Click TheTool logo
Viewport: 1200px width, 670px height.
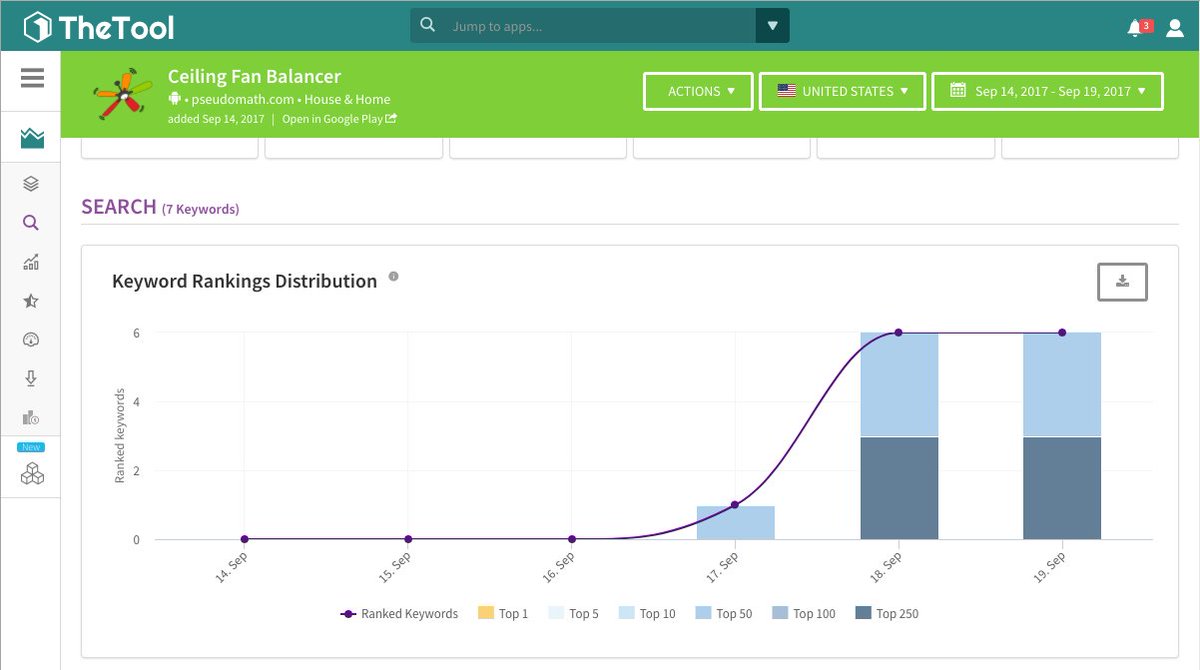99,27
